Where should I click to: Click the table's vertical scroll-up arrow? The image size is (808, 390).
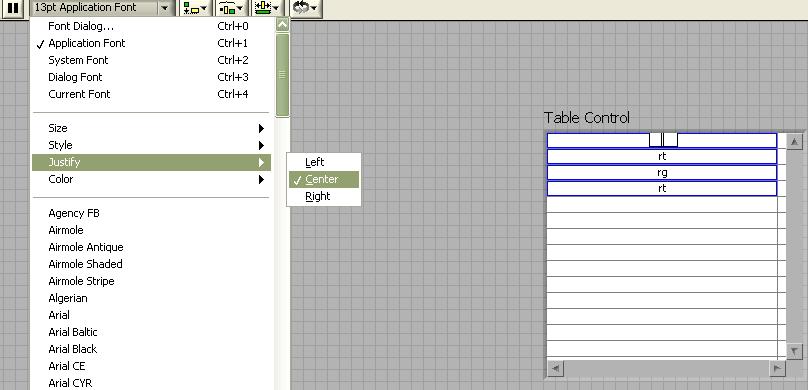[x=795, y=142]
